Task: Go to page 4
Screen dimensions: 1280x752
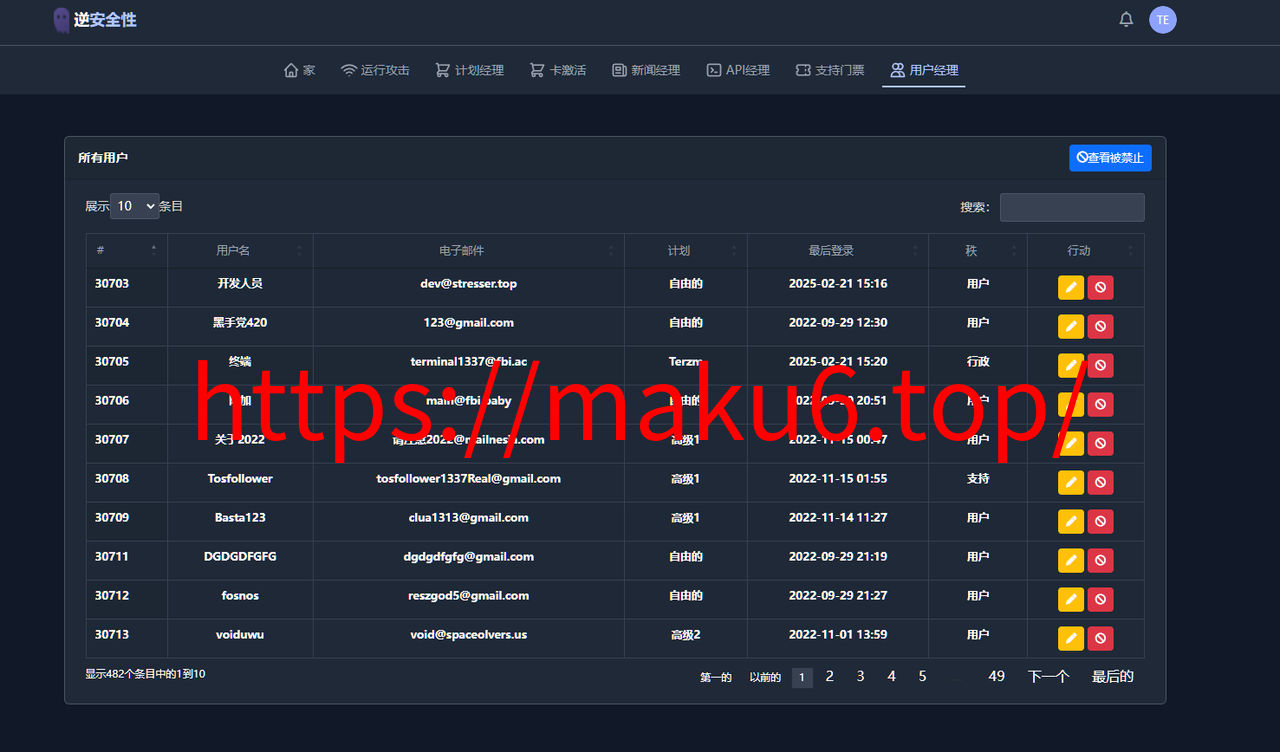Action: pyautogui.click(x=891, y=677)
